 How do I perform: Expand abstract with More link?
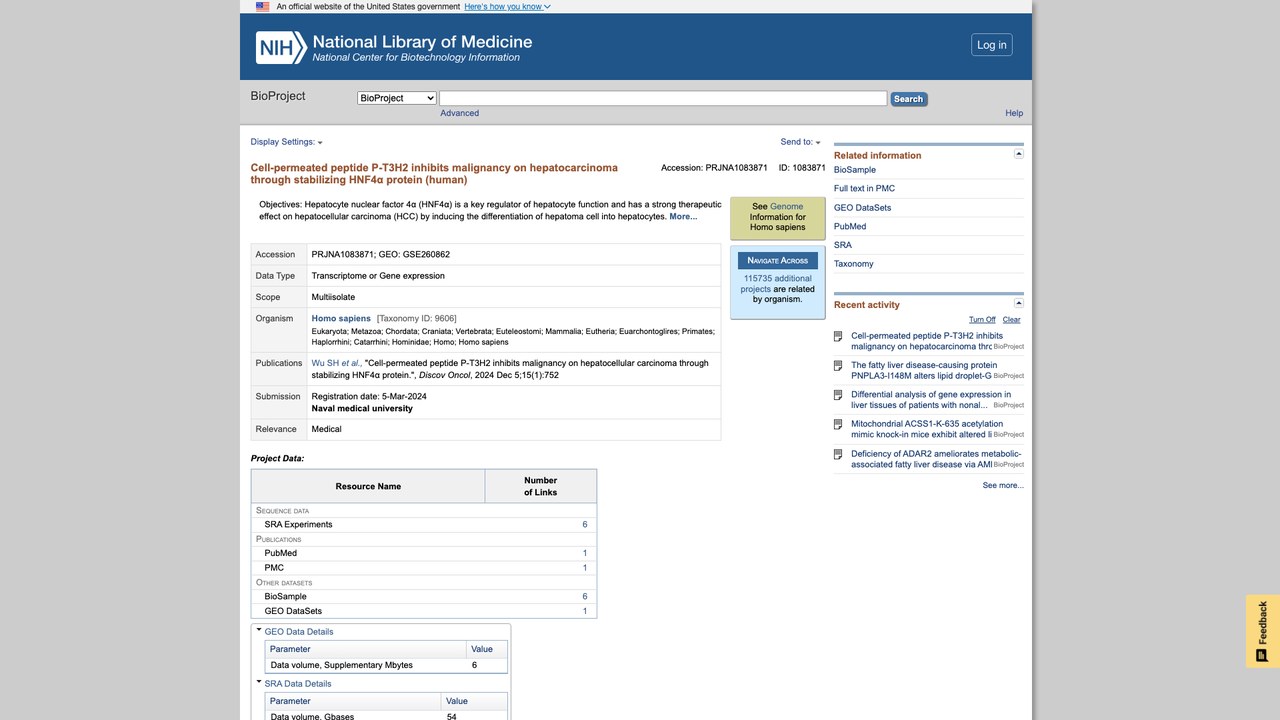click(x=683, y=216)
